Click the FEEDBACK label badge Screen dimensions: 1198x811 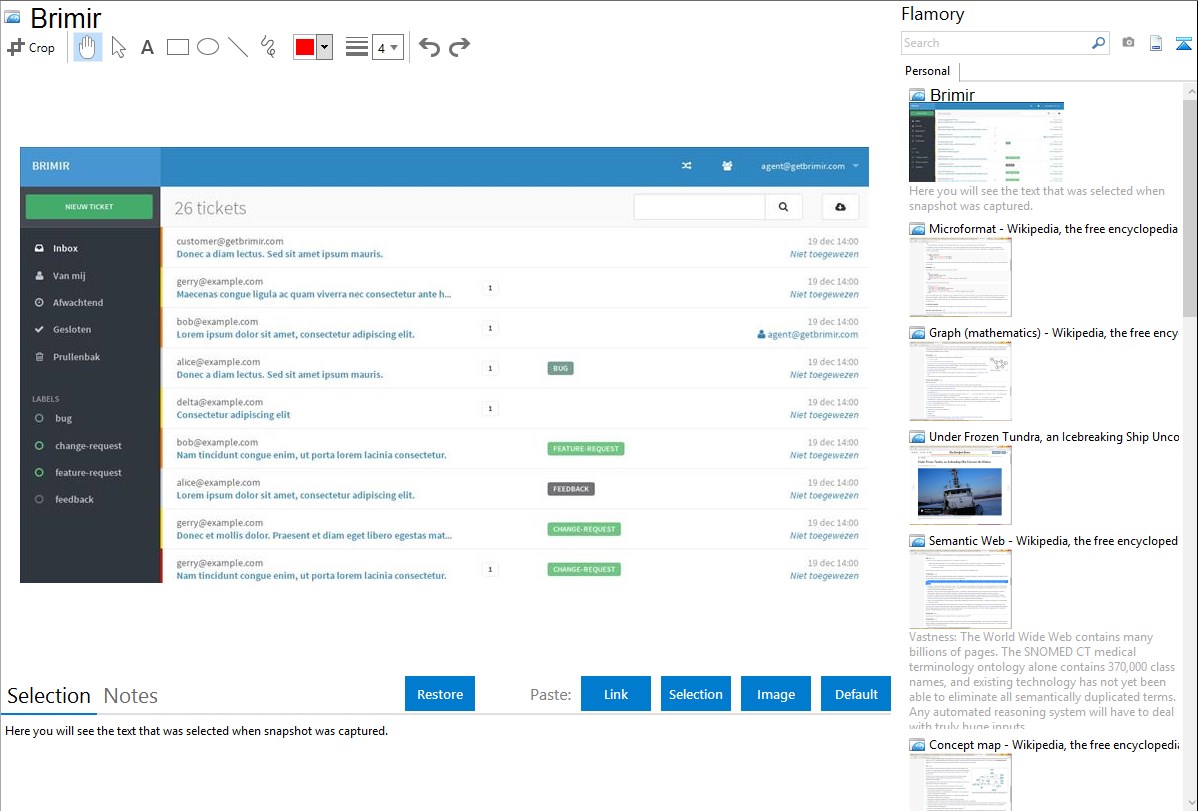coord(571,489)
